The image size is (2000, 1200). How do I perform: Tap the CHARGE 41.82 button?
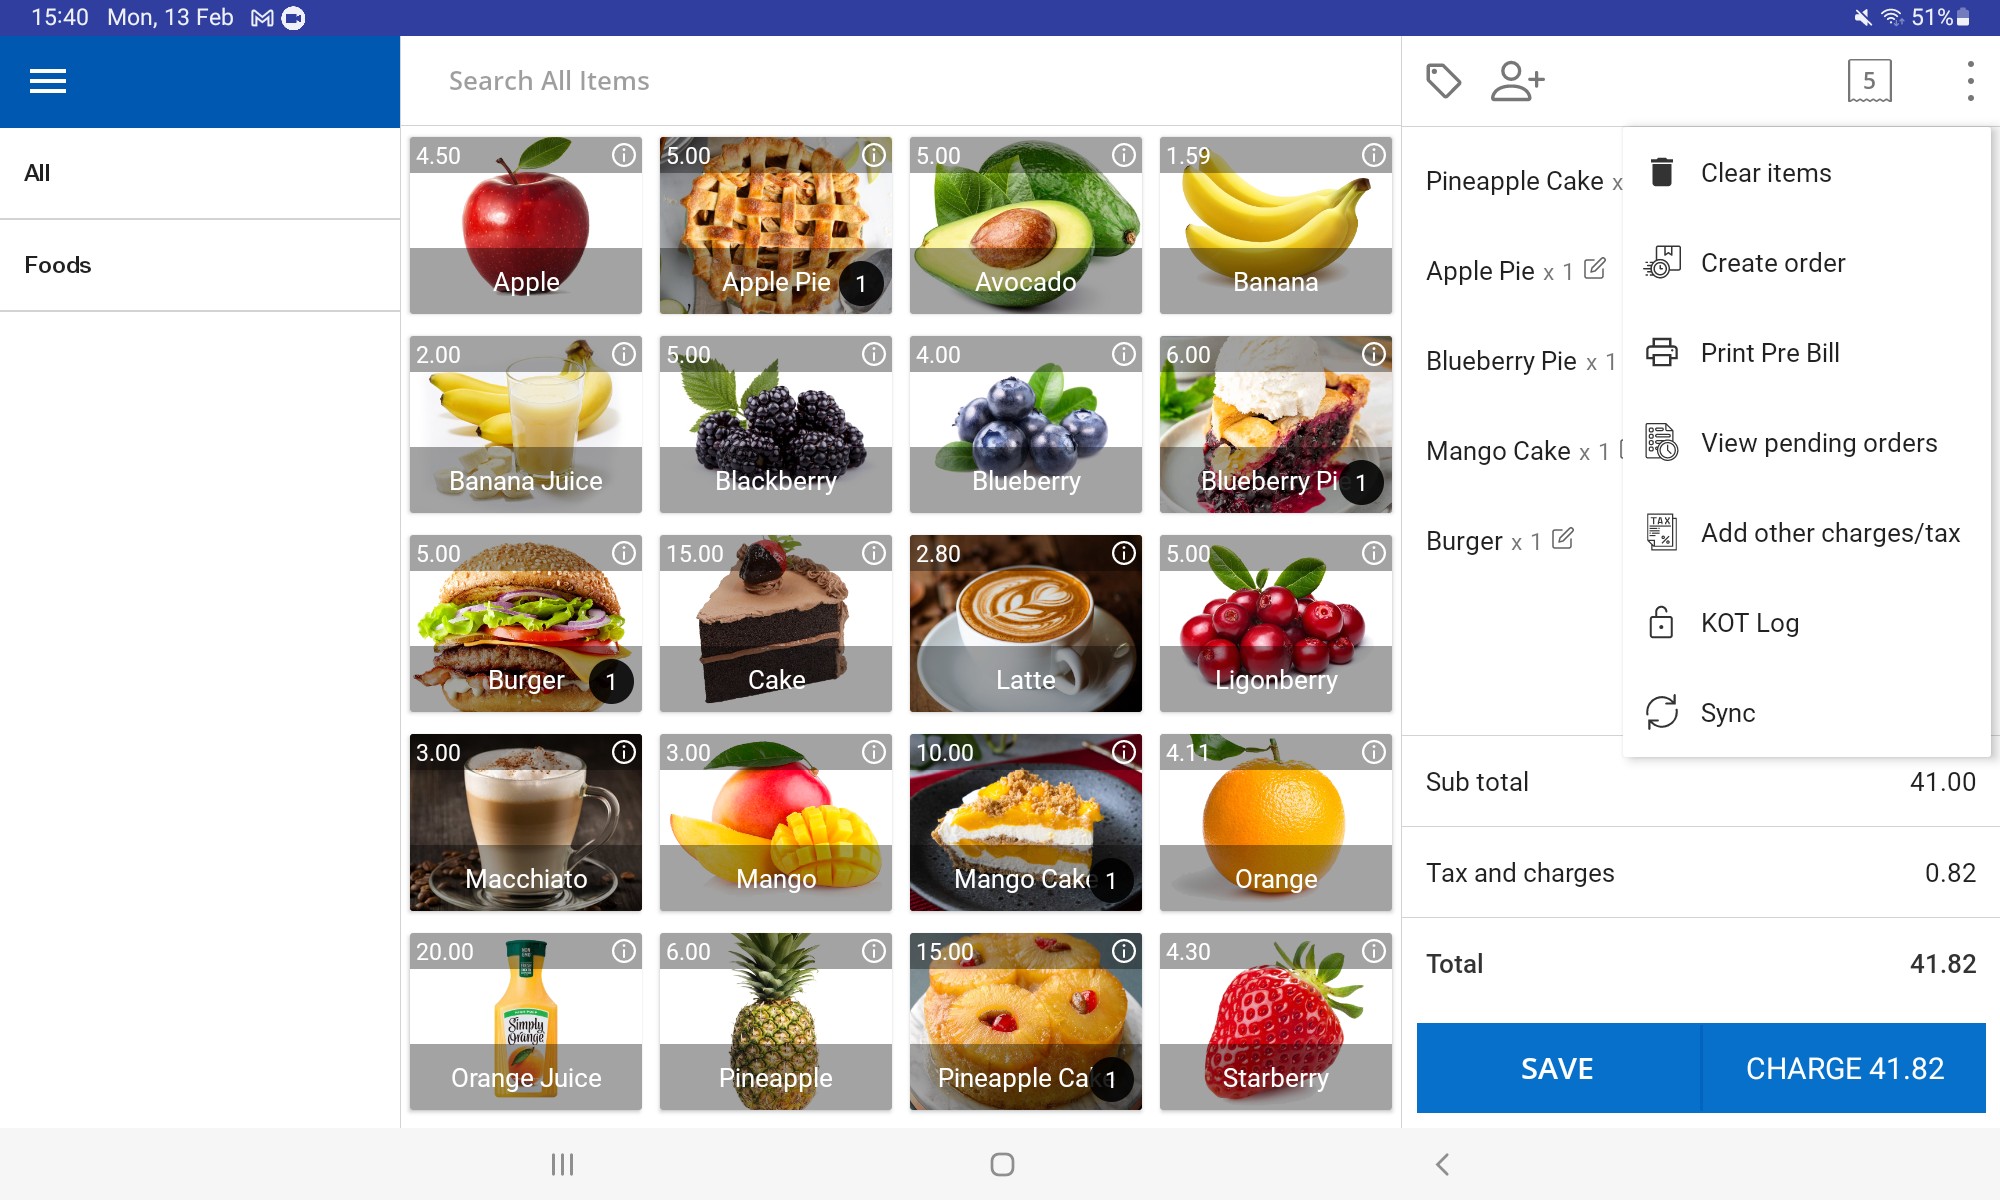[x=1844, y=1068]
